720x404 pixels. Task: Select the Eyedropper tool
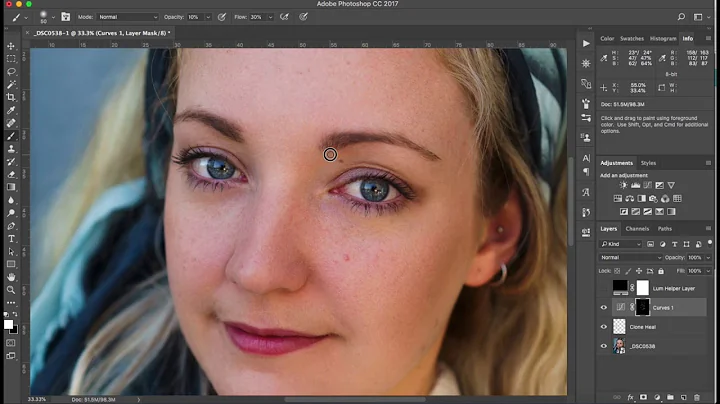point(11,110)
